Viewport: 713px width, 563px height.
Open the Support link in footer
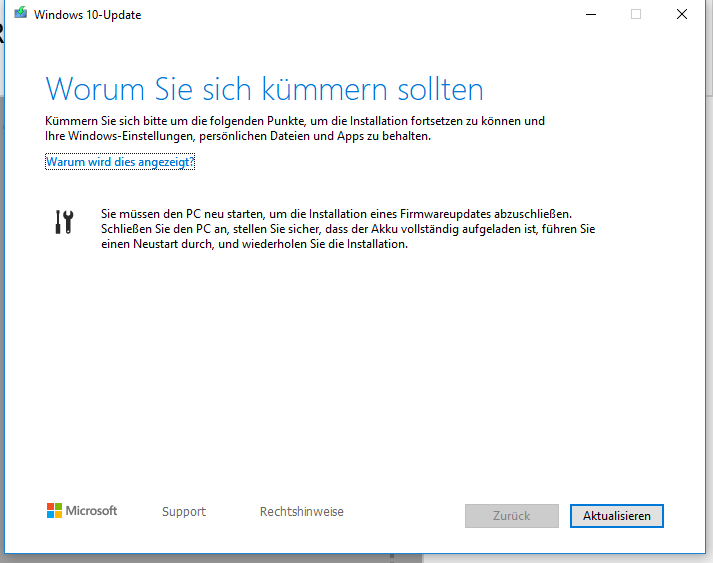point(184,512)
